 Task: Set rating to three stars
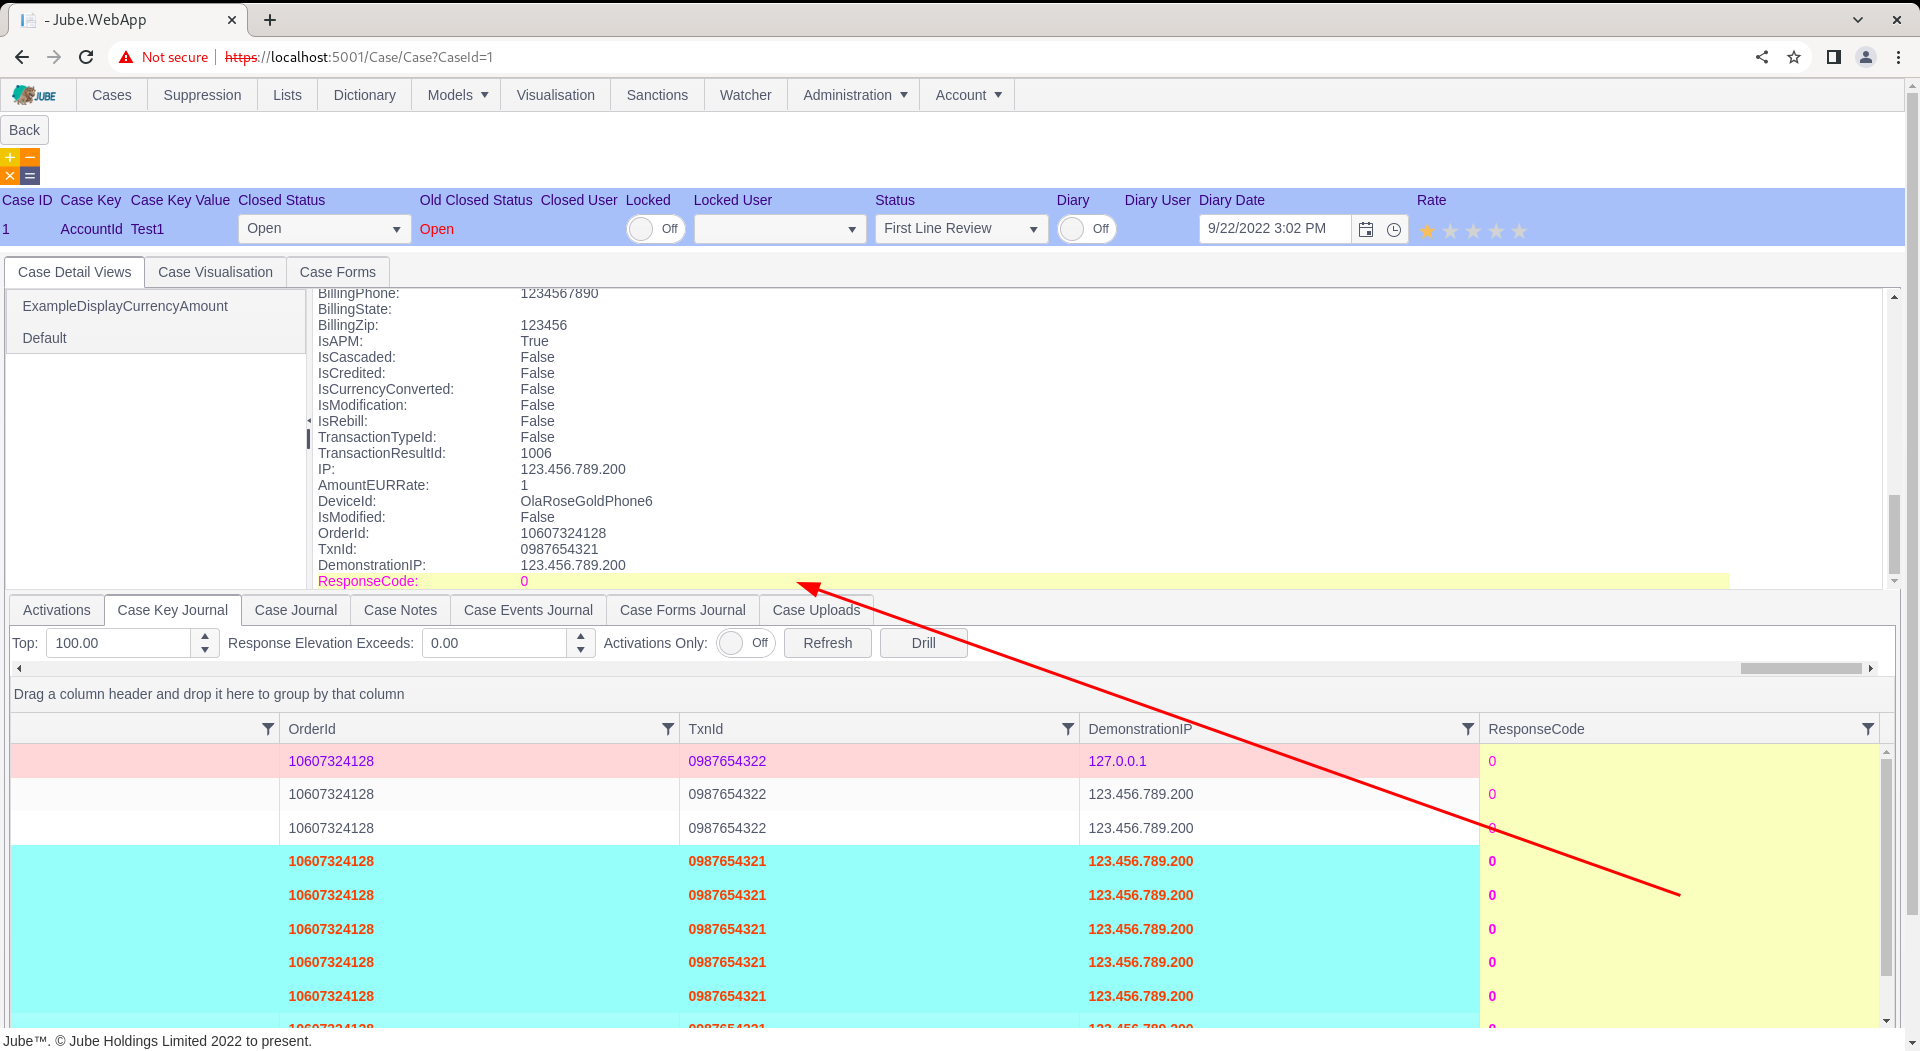[1473, 231]
